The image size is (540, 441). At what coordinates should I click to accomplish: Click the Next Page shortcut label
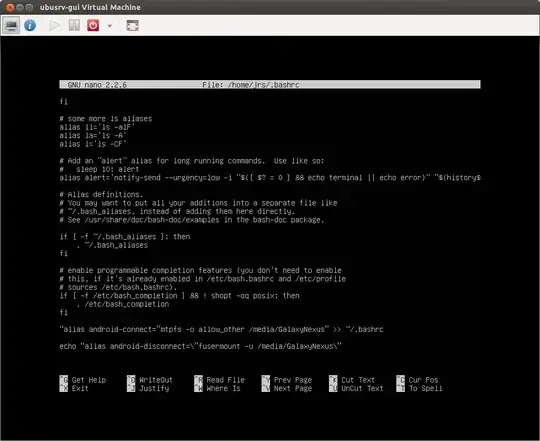pos(293,388)
